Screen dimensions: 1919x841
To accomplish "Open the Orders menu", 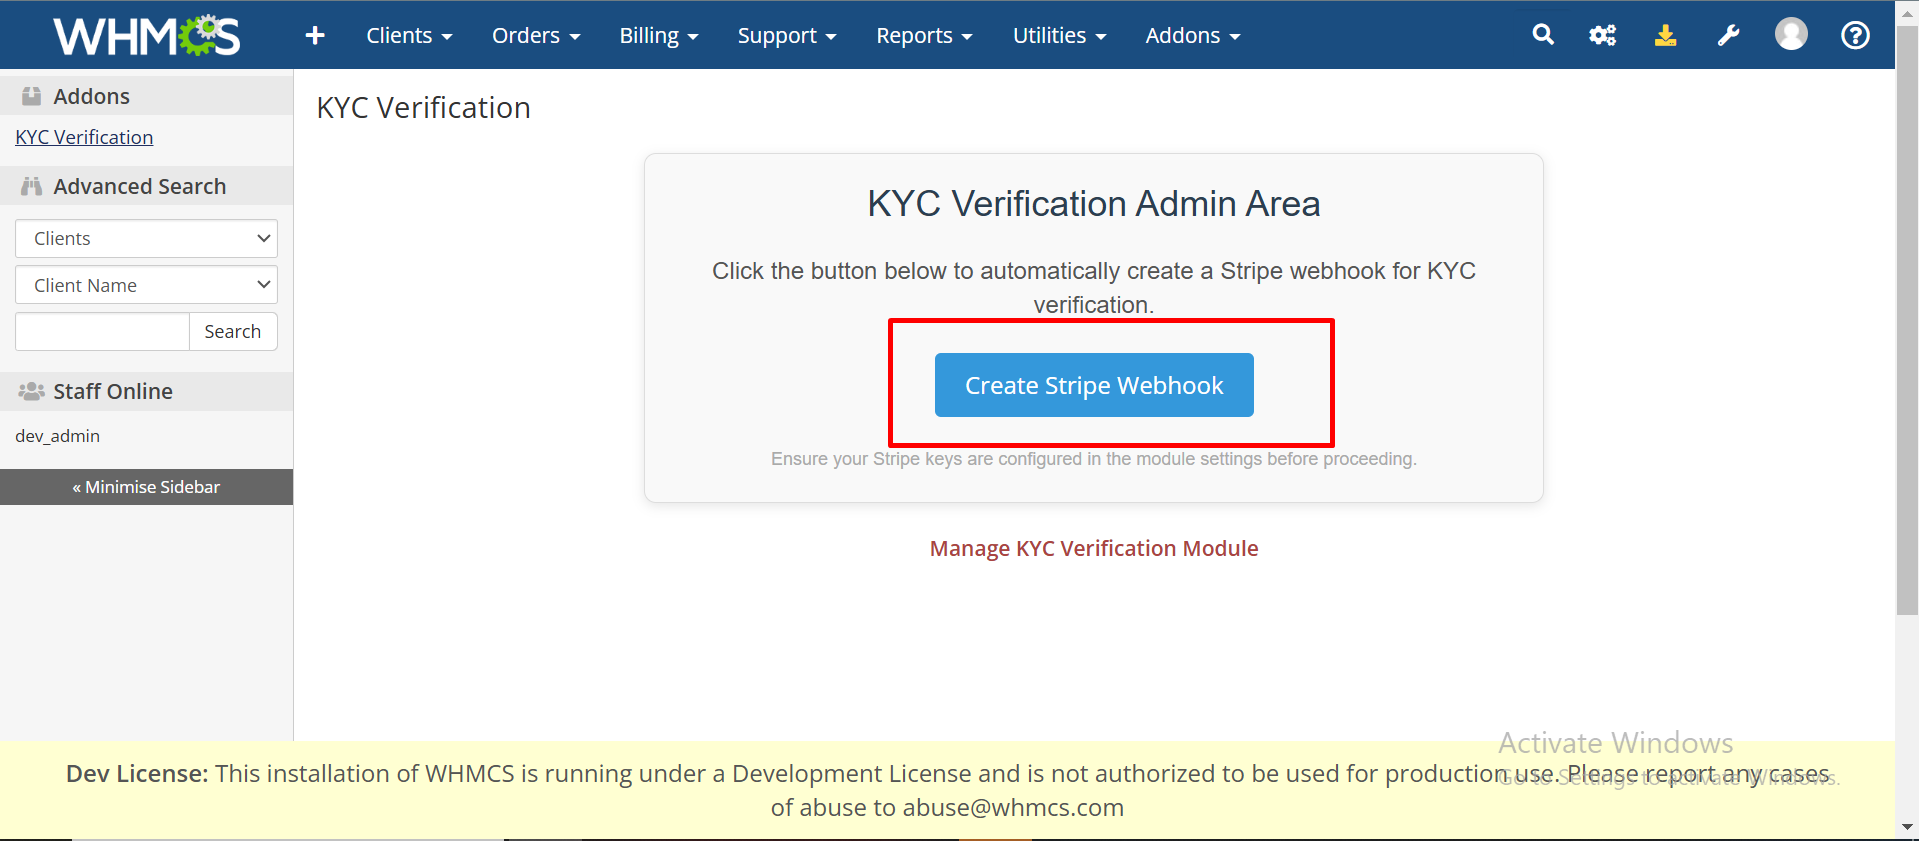I will pyautogui.click(x=536, y=36).
